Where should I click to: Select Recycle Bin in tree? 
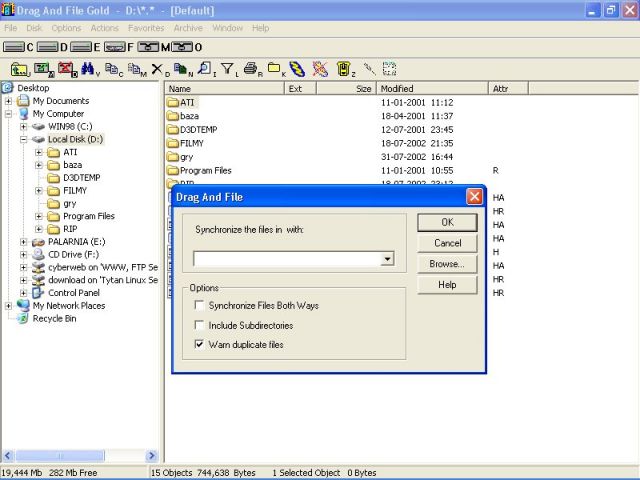point(54,318)
